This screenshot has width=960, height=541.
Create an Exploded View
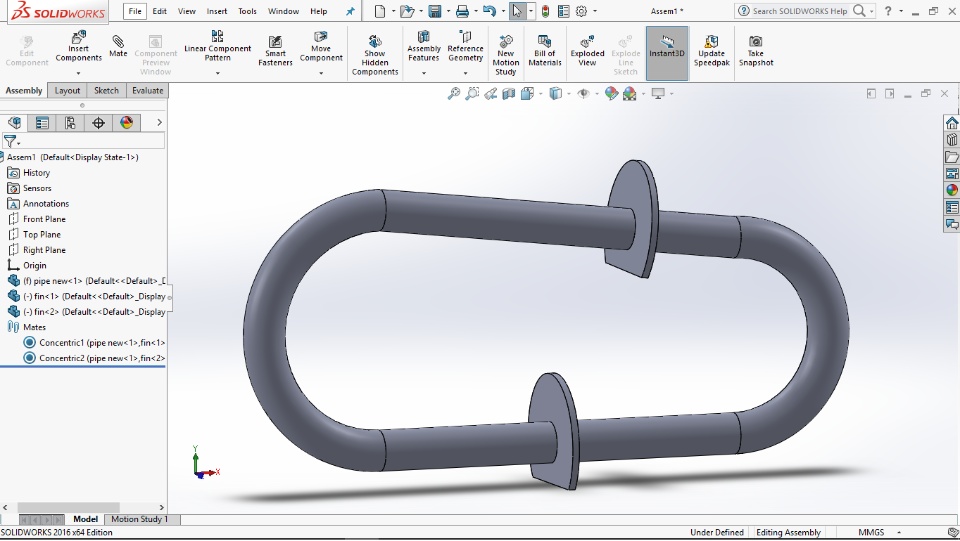(x=587, y=50)
